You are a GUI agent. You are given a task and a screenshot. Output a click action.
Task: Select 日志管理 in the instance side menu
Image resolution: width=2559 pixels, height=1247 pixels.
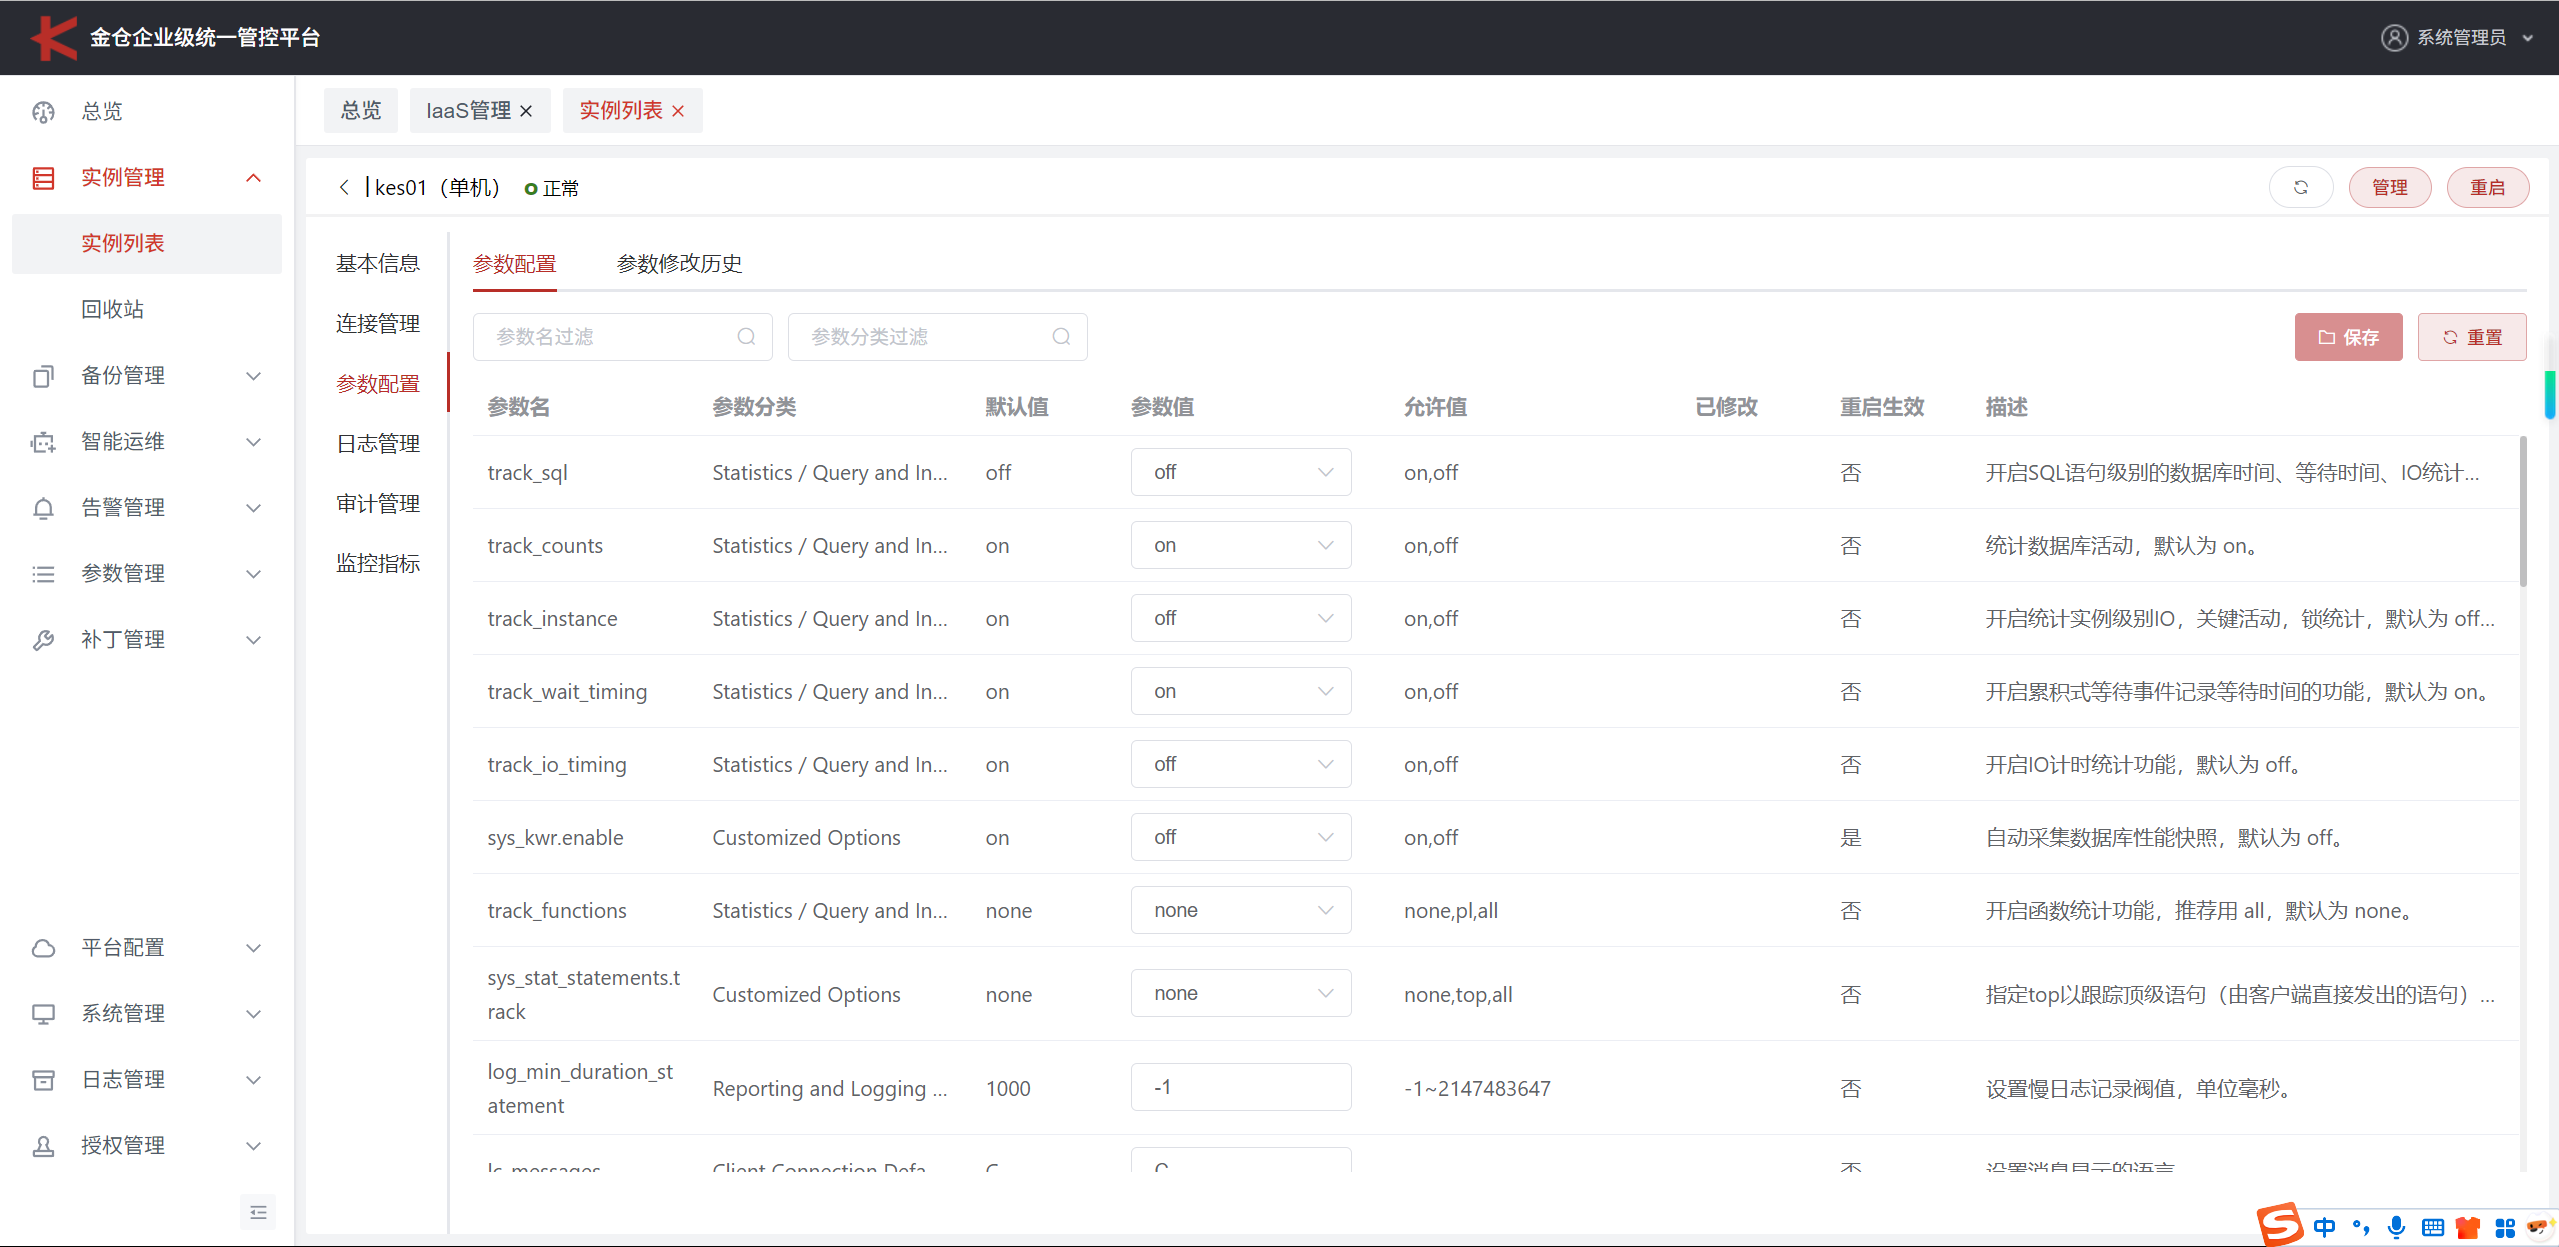(x=378, y=444)
